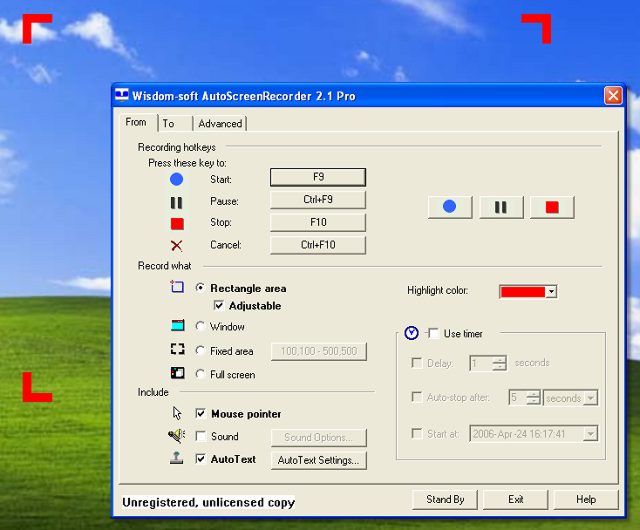This screenshot has width=640, height=530.
Task: Click the fixed area coordinates button
Action: tap(319, 351)
